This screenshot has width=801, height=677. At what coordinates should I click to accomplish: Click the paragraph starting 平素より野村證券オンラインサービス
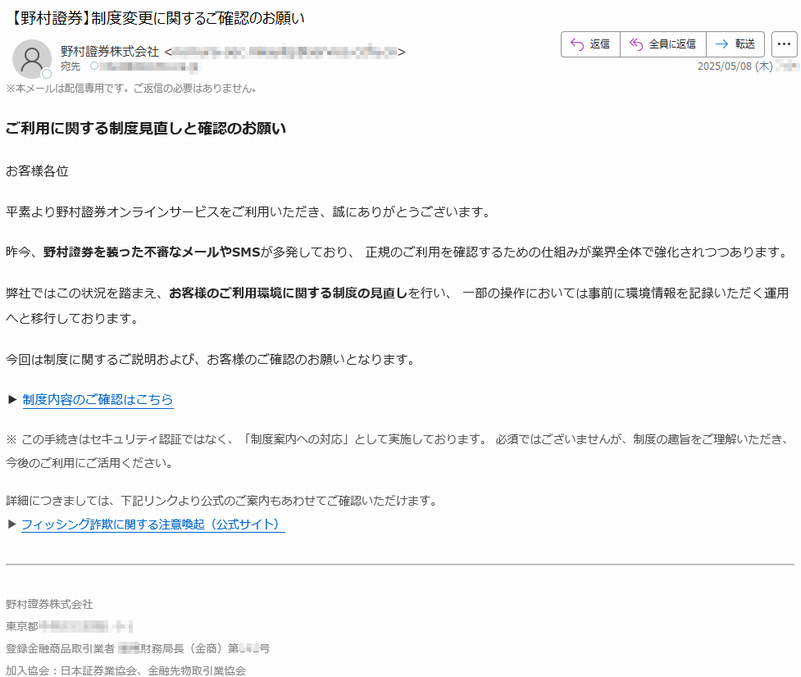[x=248, y=212]
